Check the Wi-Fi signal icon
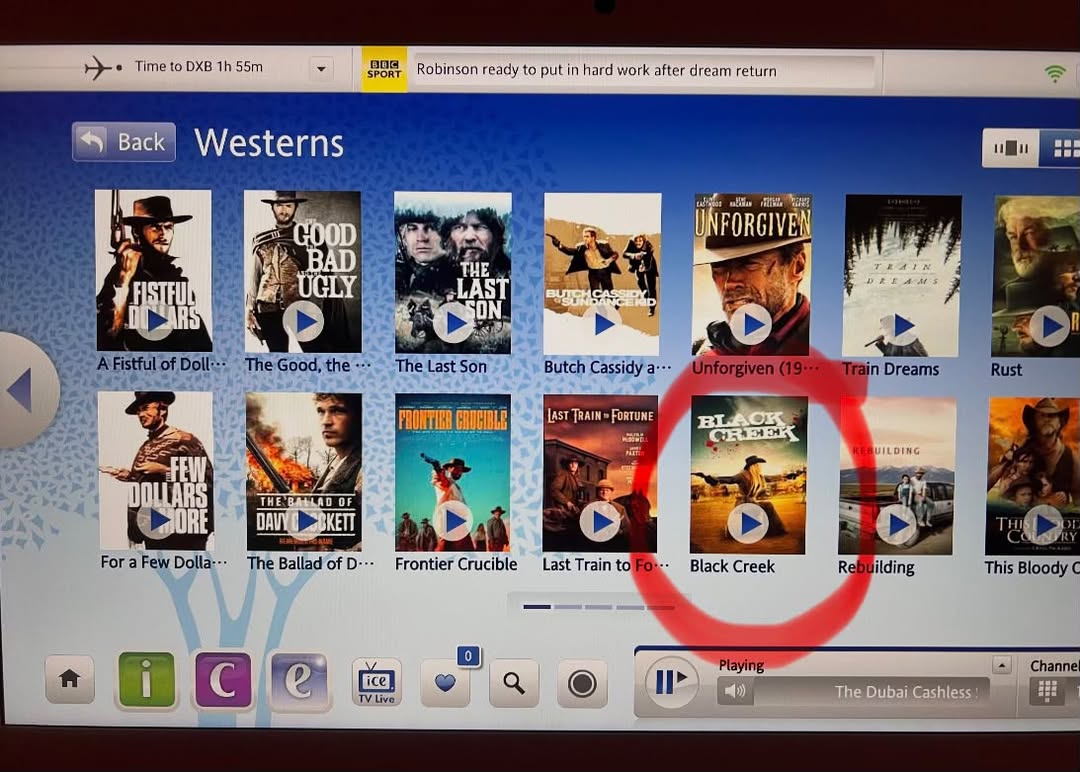The image size is (1080, 772). click(1055, 73)
